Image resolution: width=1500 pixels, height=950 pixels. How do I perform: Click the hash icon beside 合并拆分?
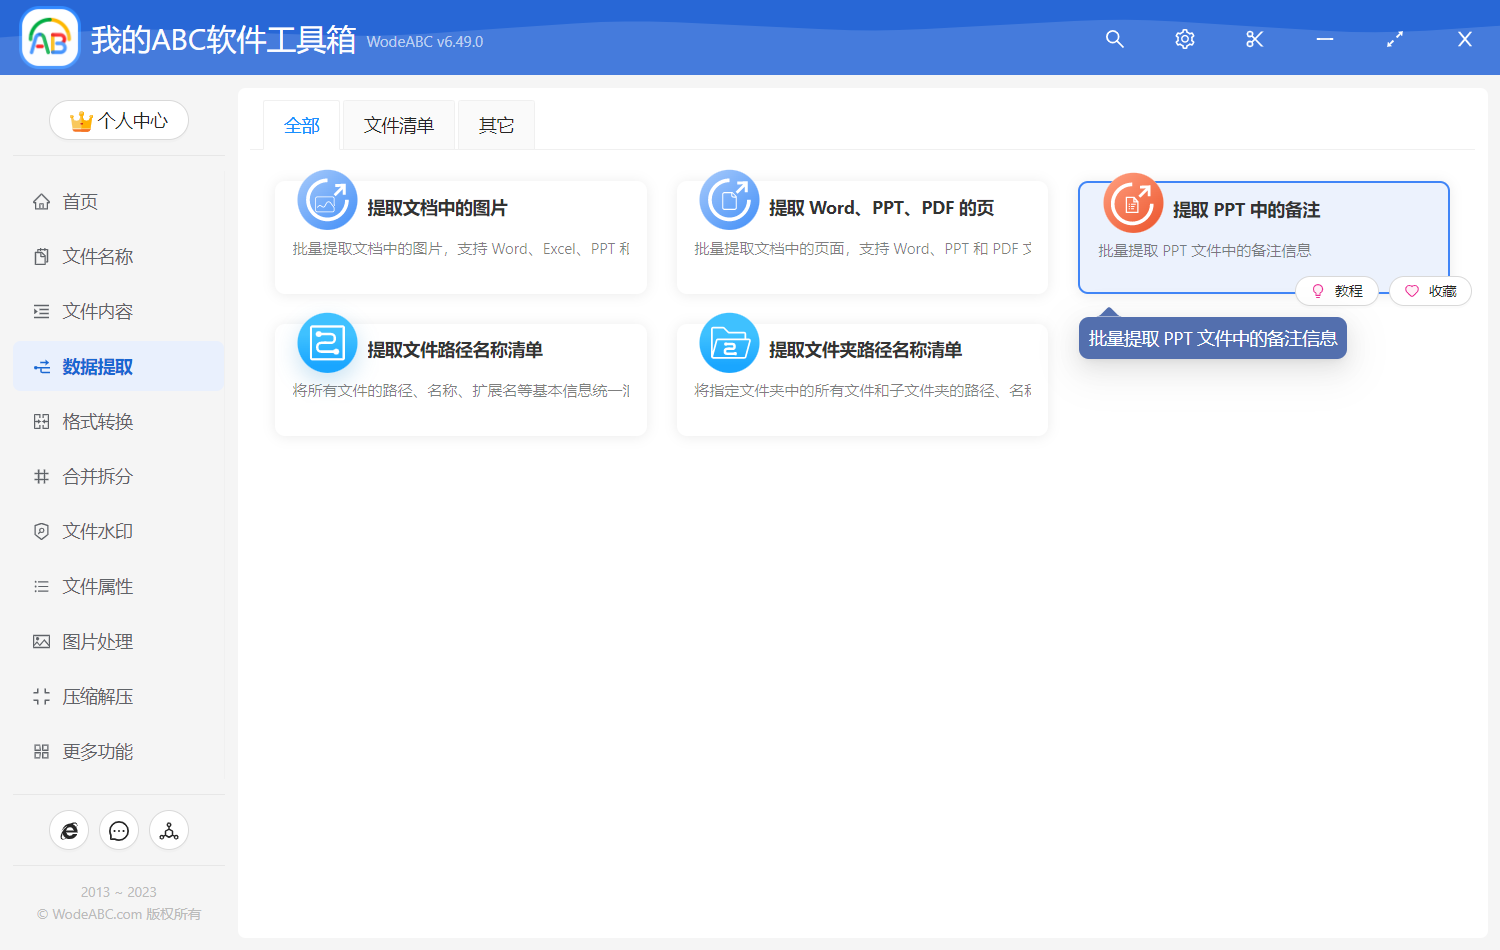point(41,477)
